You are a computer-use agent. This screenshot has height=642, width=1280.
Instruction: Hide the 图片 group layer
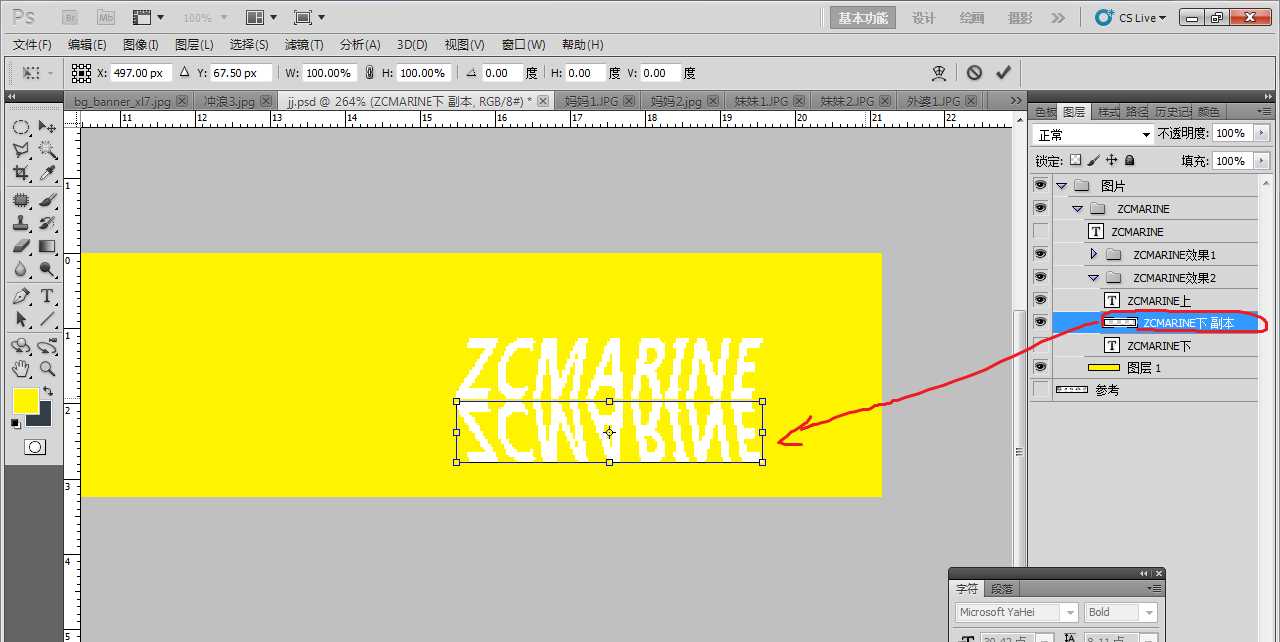click(x=1041, y=185)
